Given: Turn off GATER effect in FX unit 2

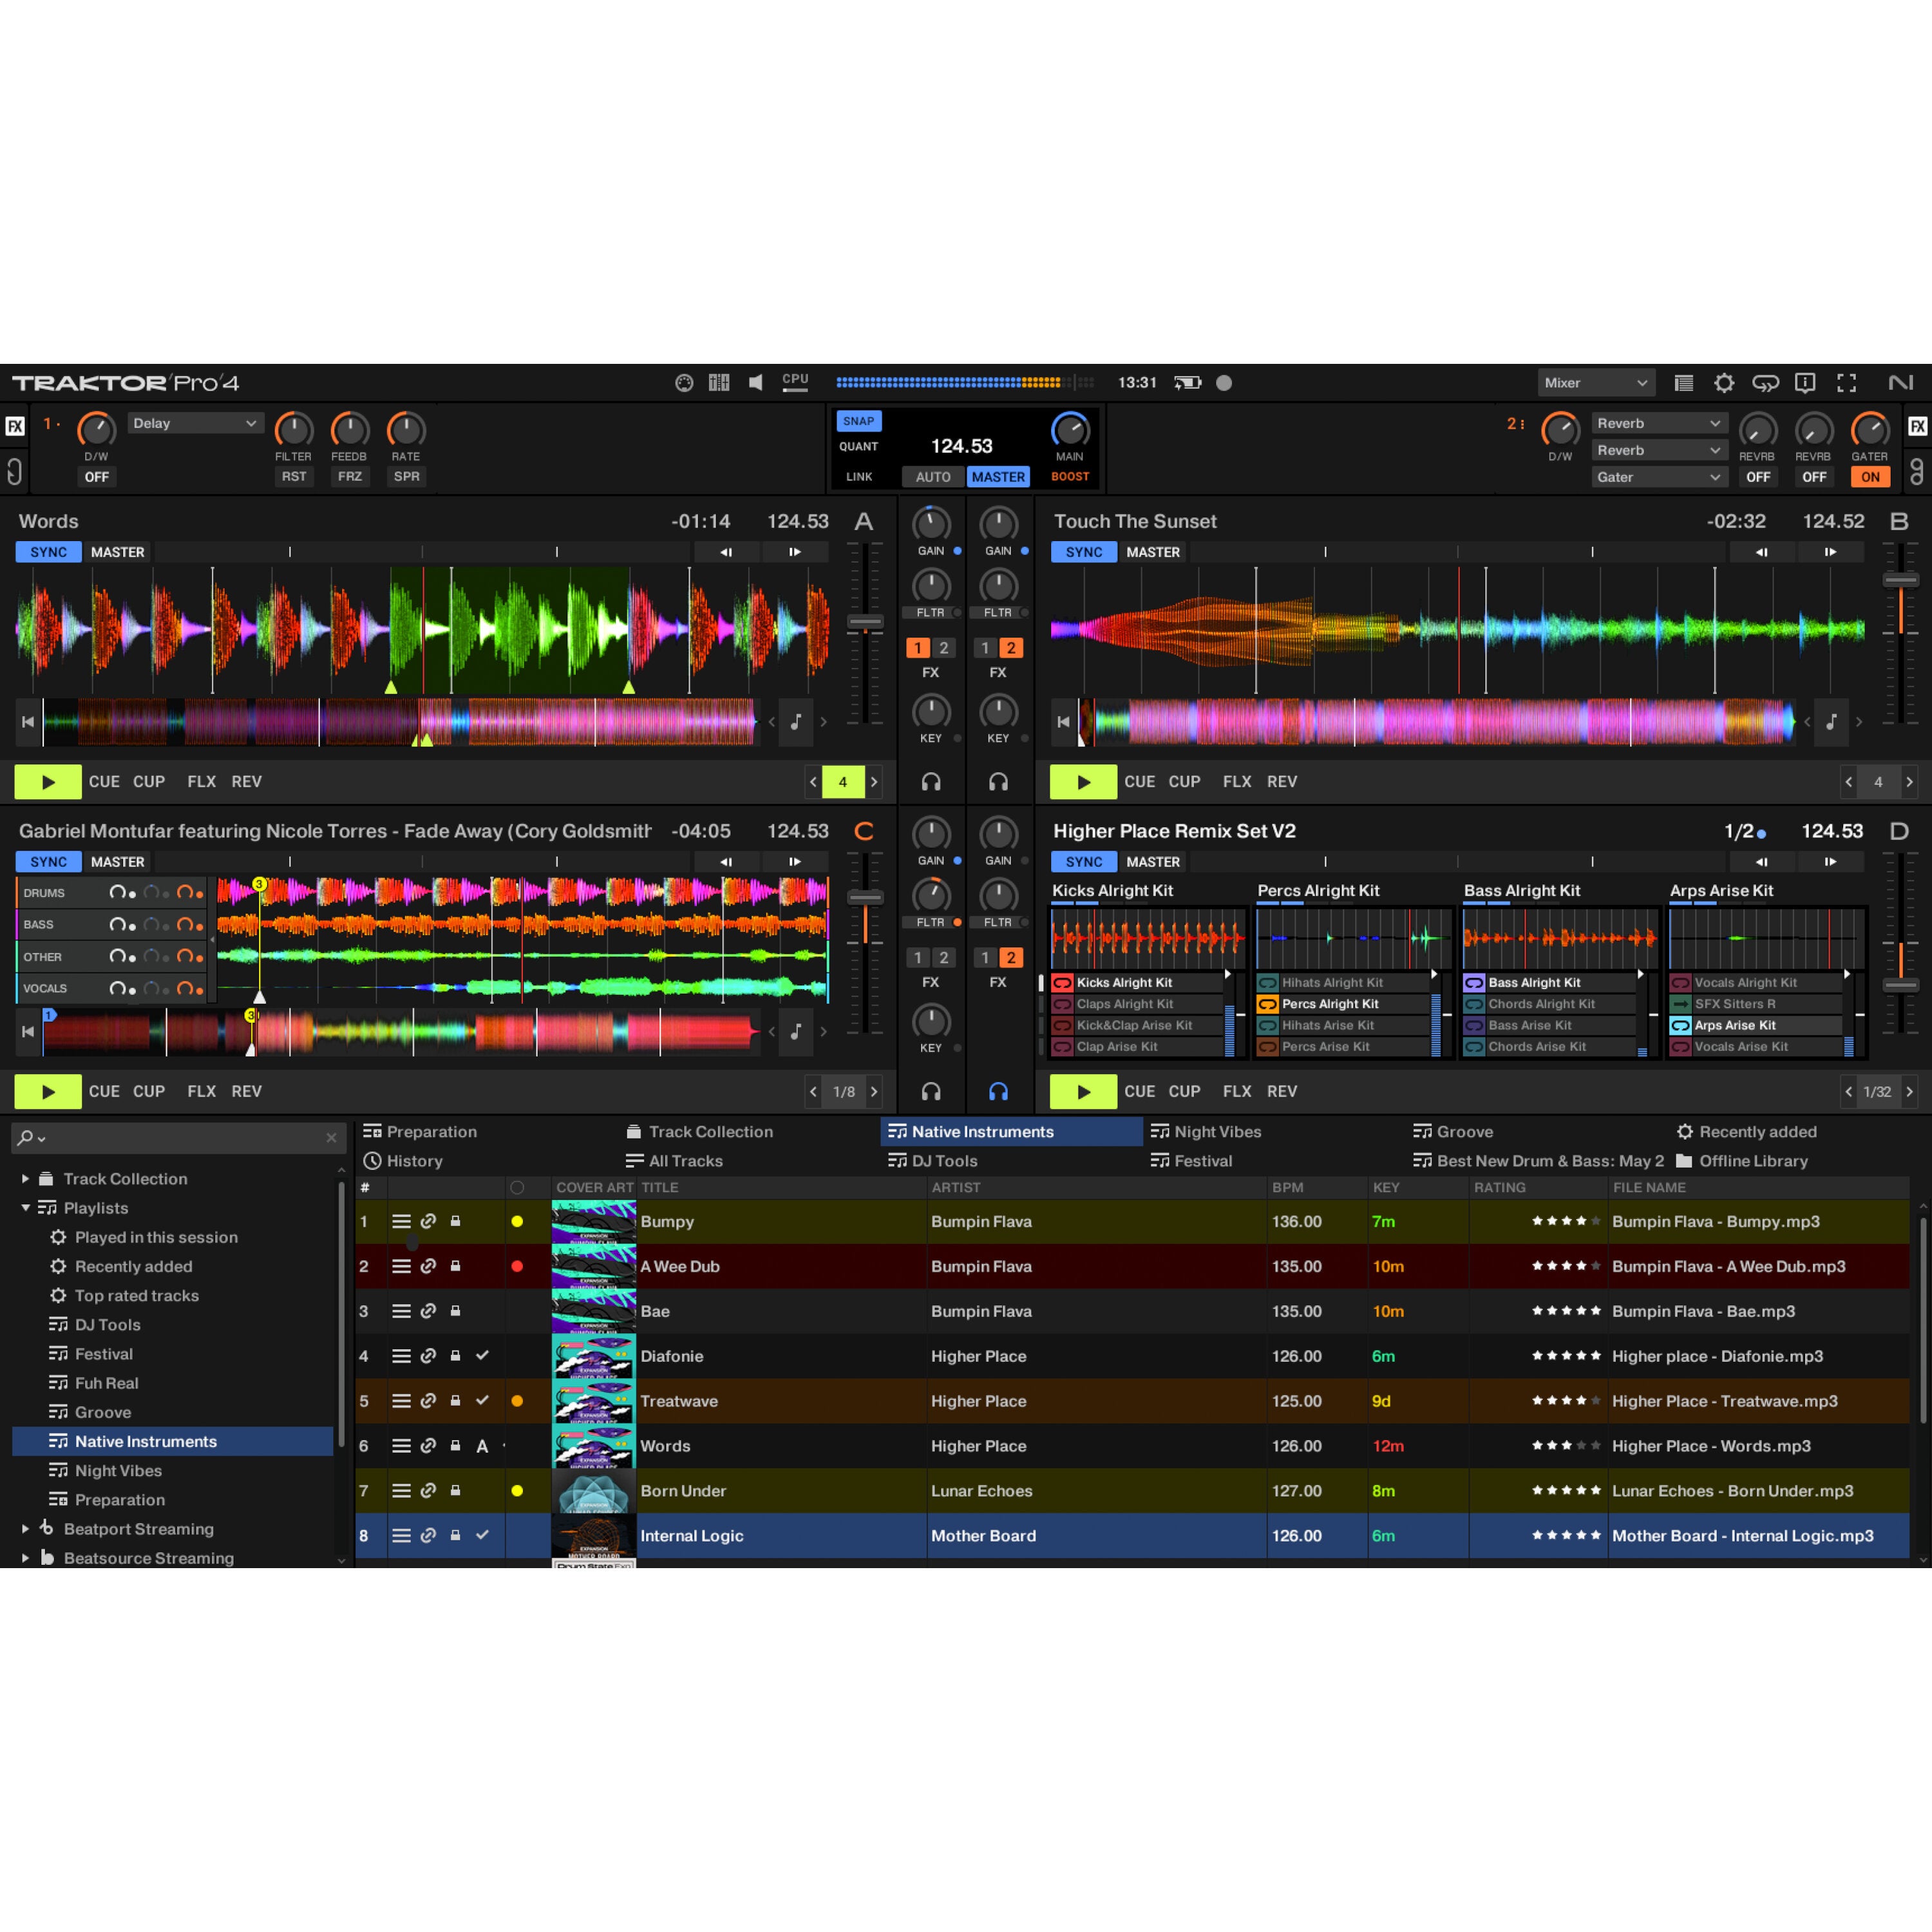Looking at the screenshot, I should coord(1870,477).
